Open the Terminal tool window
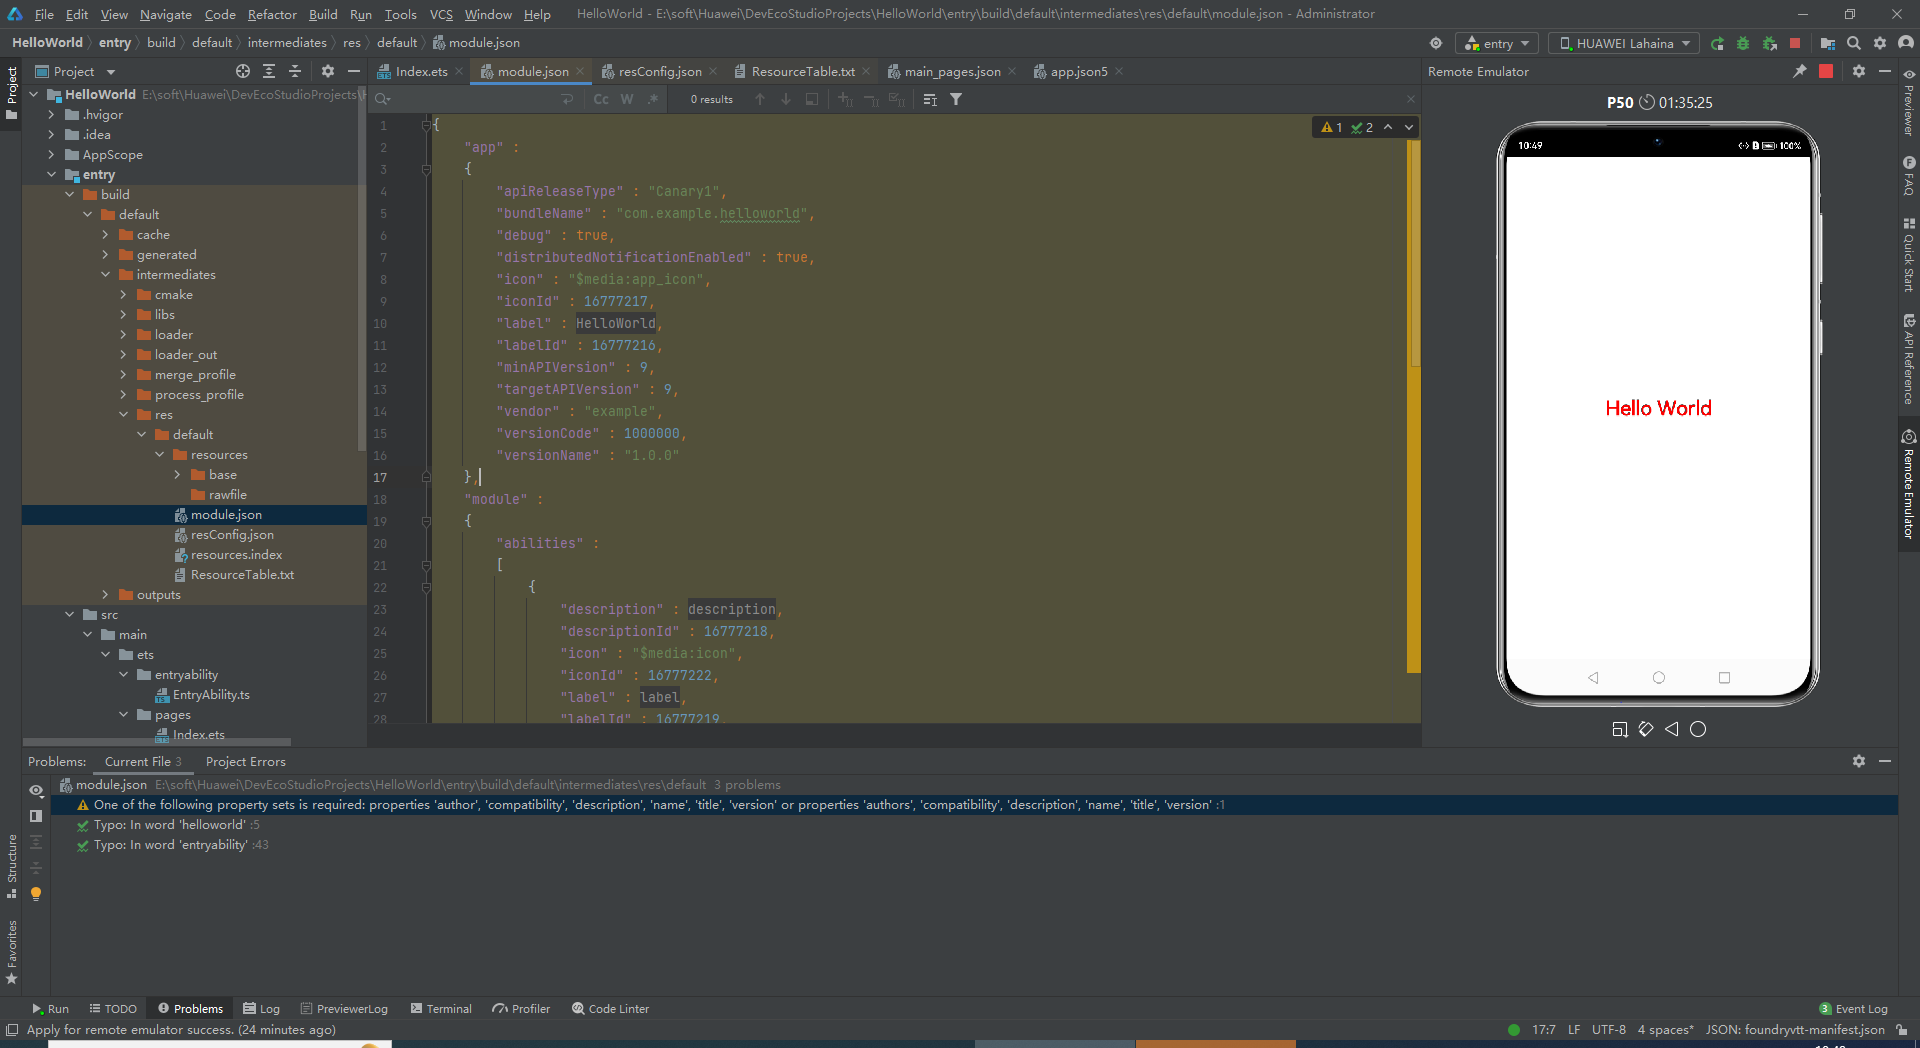Image resolution: width=1920 pixels, height=1048 pixels. [441, 1008]
